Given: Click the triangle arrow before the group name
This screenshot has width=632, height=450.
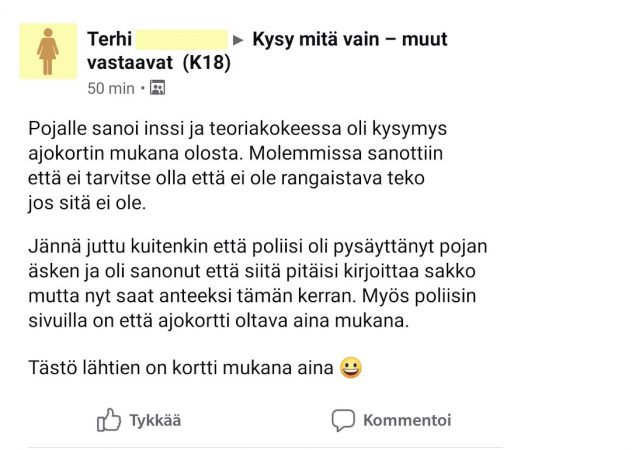Looking at the screenshot, I should pyautogui.click(x=238, y=41).
